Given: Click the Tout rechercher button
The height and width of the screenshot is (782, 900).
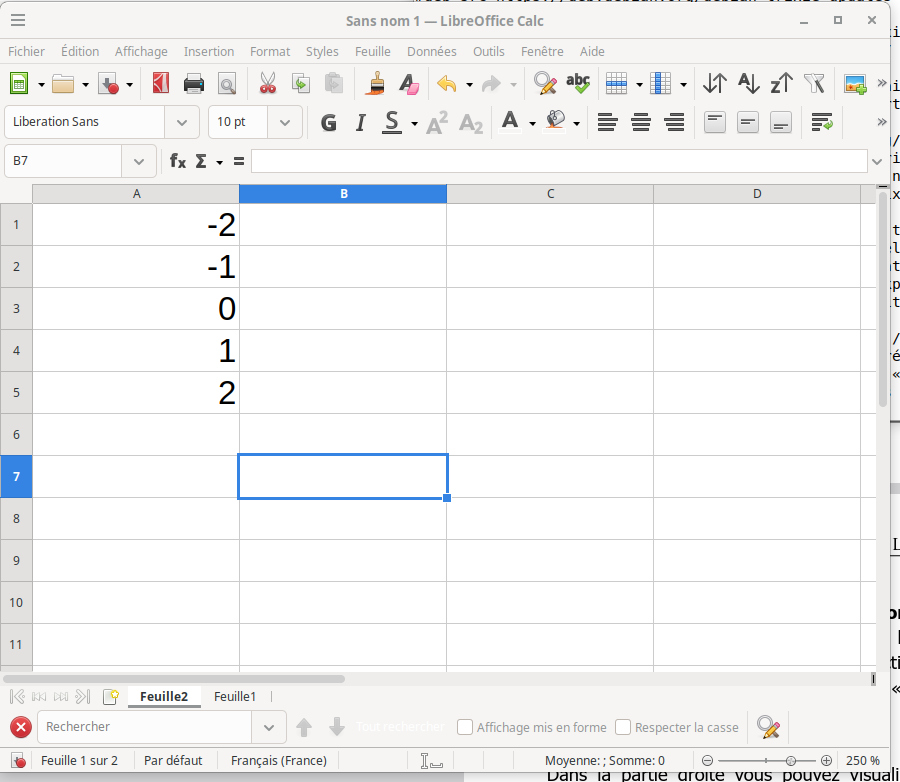Looking at the screenshot, I should [400, 727].
